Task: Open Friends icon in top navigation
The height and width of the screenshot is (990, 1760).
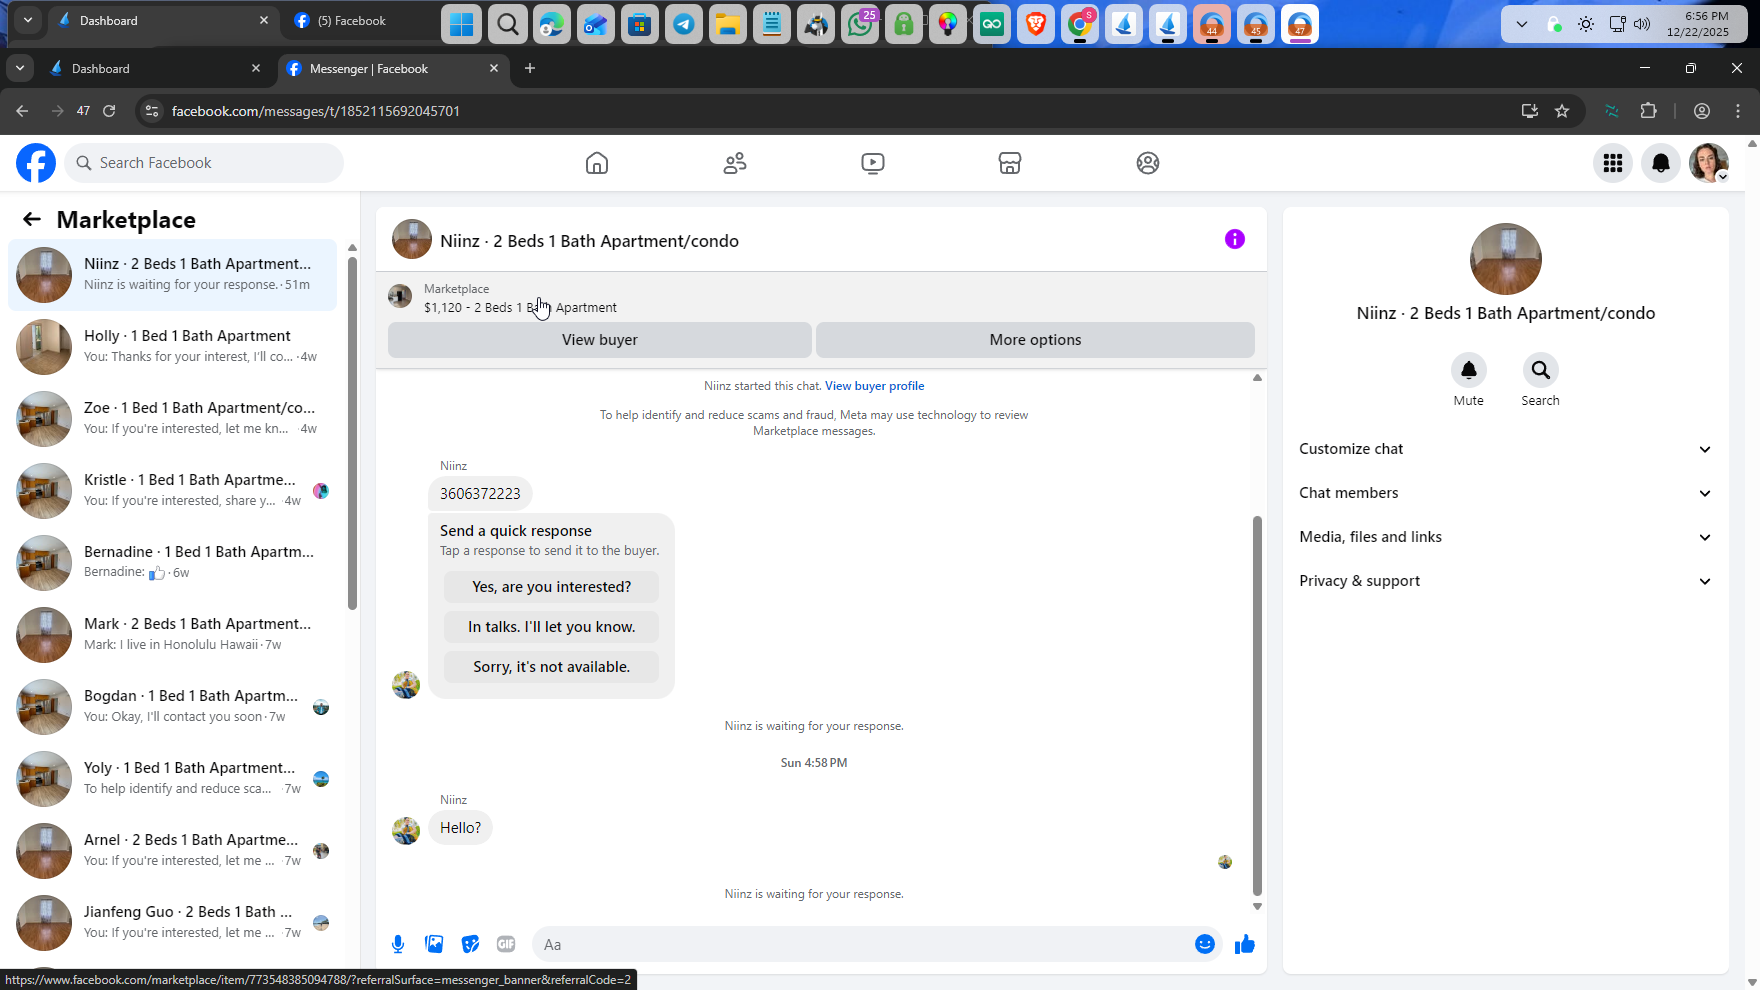Action: [x=735, y=163]
